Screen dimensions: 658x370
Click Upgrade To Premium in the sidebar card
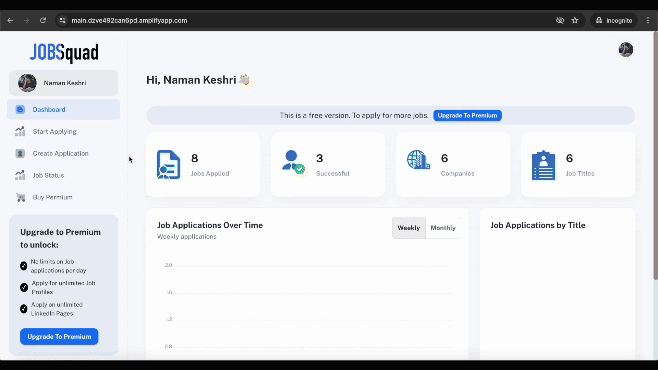[x=59, y=336]
